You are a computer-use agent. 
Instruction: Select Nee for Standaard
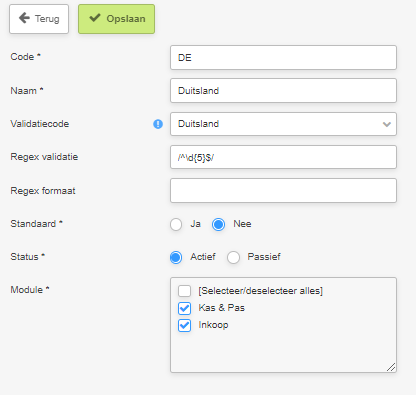pos(219,224)
